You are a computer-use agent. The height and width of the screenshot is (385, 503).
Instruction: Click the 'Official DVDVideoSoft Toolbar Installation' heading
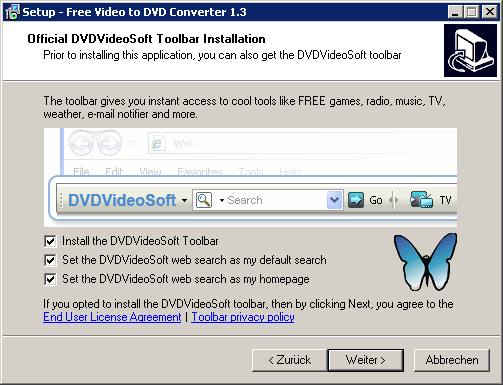coord(146,39)
